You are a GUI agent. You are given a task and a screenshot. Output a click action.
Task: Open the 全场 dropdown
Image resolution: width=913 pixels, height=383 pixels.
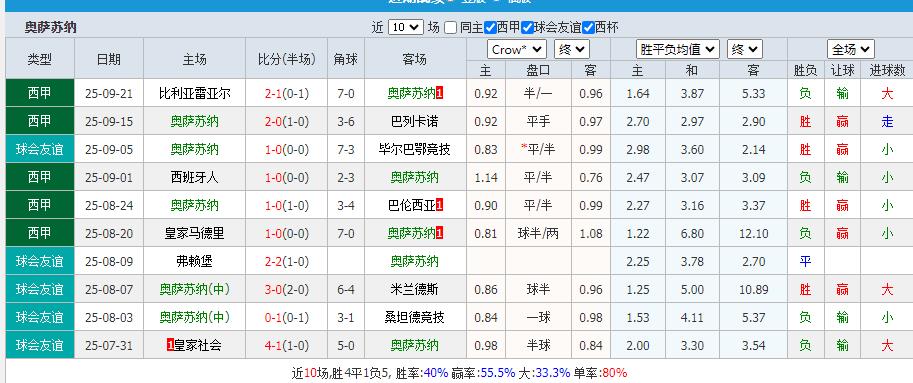point(851,49)
